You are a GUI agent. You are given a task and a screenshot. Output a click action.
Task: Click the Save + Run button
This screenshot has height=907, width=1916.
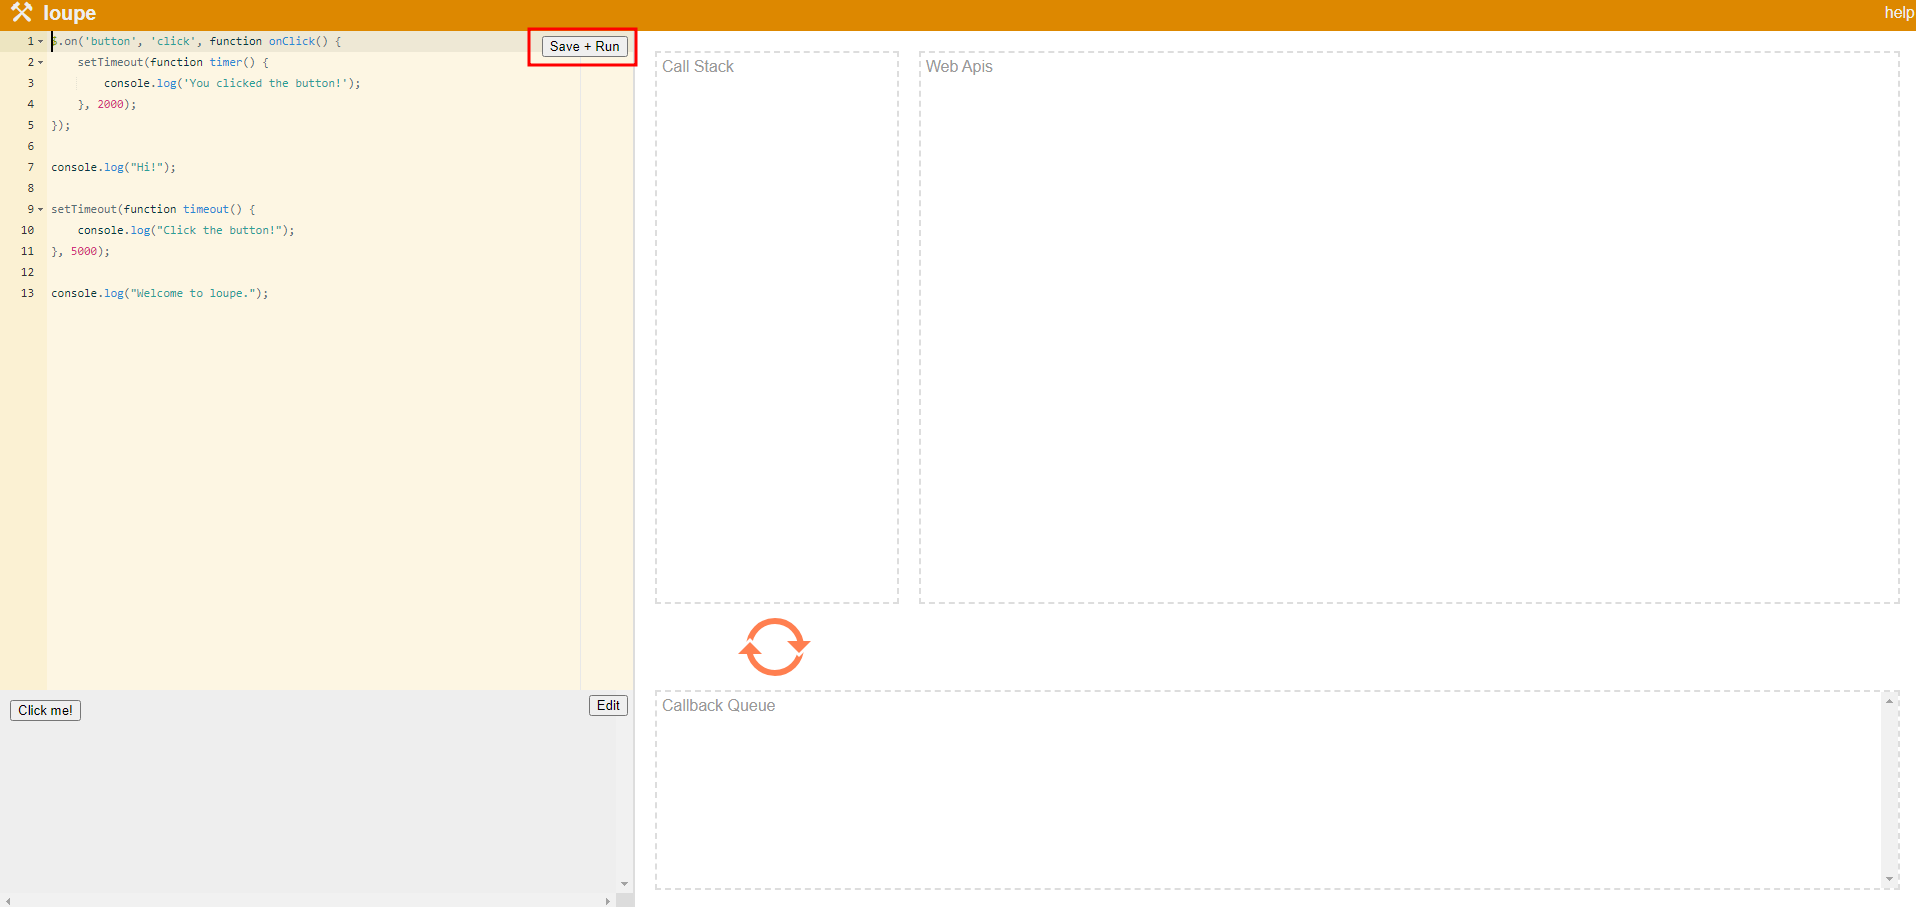click(x=584, y=46)
